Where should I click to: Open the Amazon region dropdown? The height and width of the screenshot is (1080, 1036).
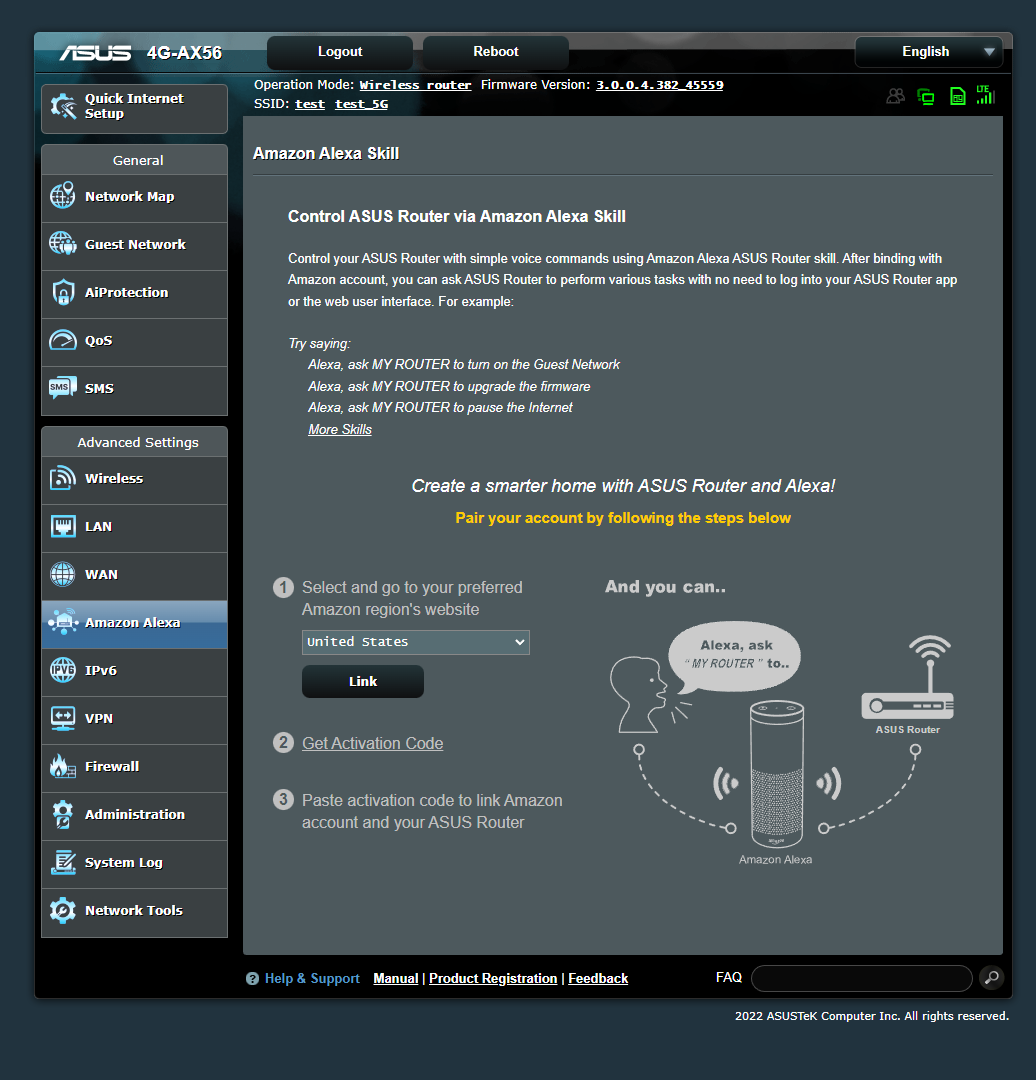(x=415, y=642)
